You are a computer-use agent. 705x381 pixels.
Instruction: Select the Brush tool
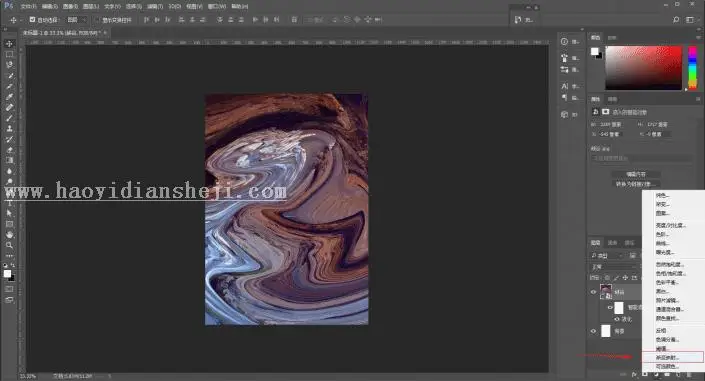(x=9, y=118)
